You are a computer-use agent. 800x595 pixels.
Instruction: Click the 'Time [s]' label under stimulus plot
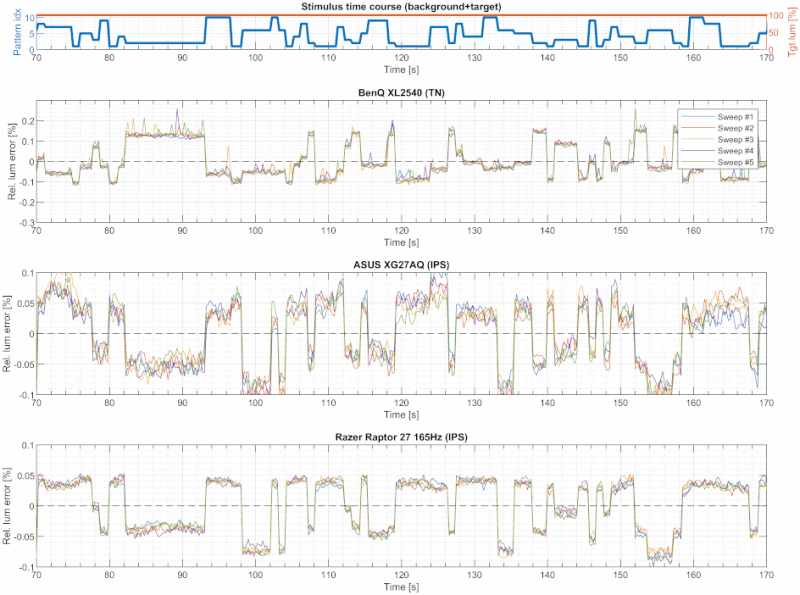pyautogui.click(x=401, y=70)
